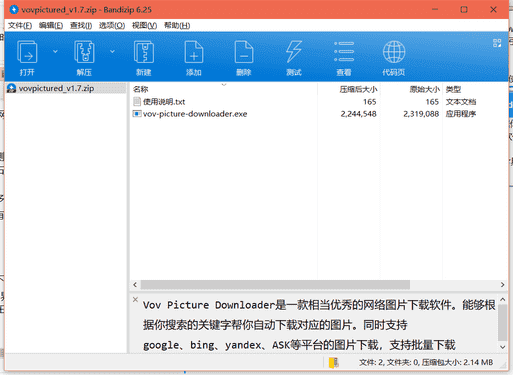Click the comment pane vertical scrollbar thumb
This screenshot has width=513, height=375.
(503, 323)
